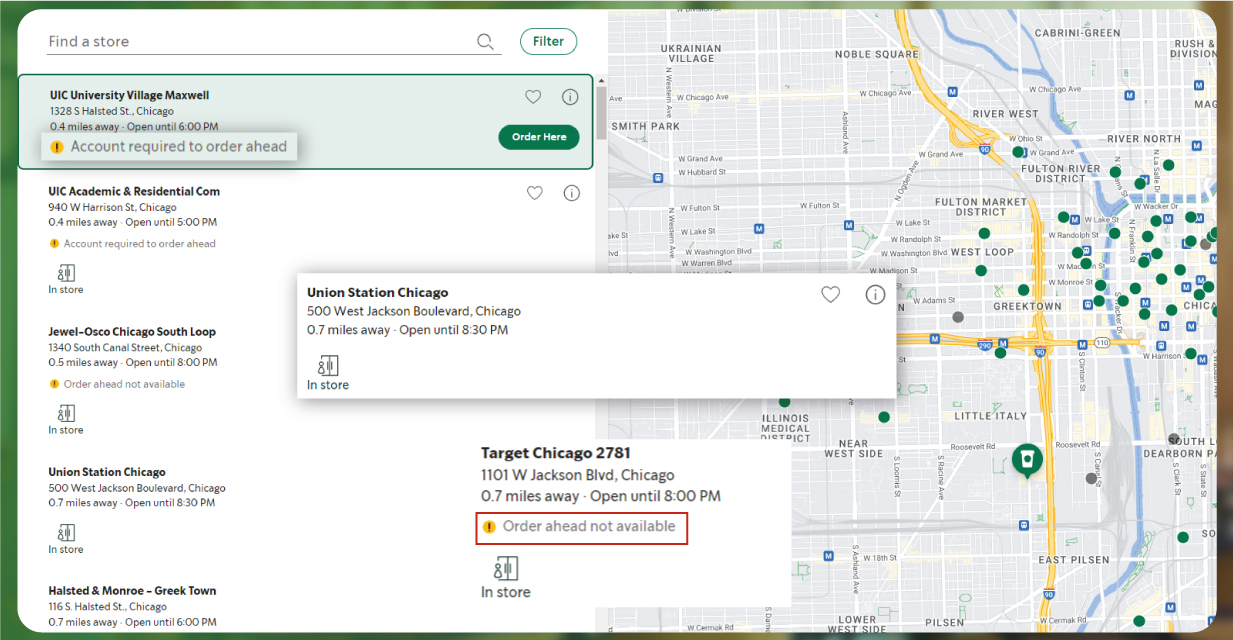Click DEARBORN PARK label on map
Image resolution: width=1233 pixels, height=640 pixels.
1179,454
